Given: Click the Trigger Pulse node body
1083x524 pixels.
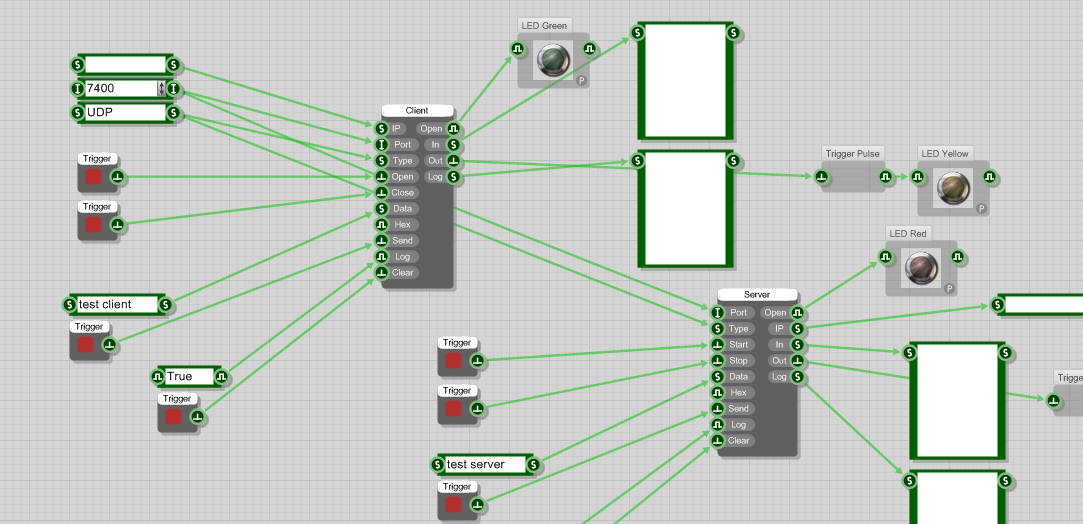Looking at the screenshot, I should pyautogui.click(x=852, y=177).
